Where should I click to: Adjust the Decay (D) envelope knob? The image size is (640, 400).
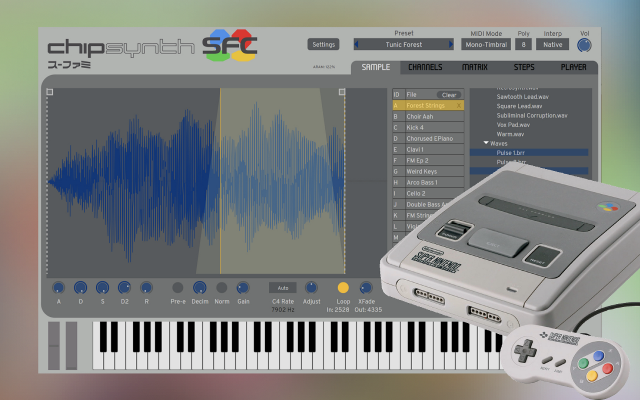pos(80,288)
